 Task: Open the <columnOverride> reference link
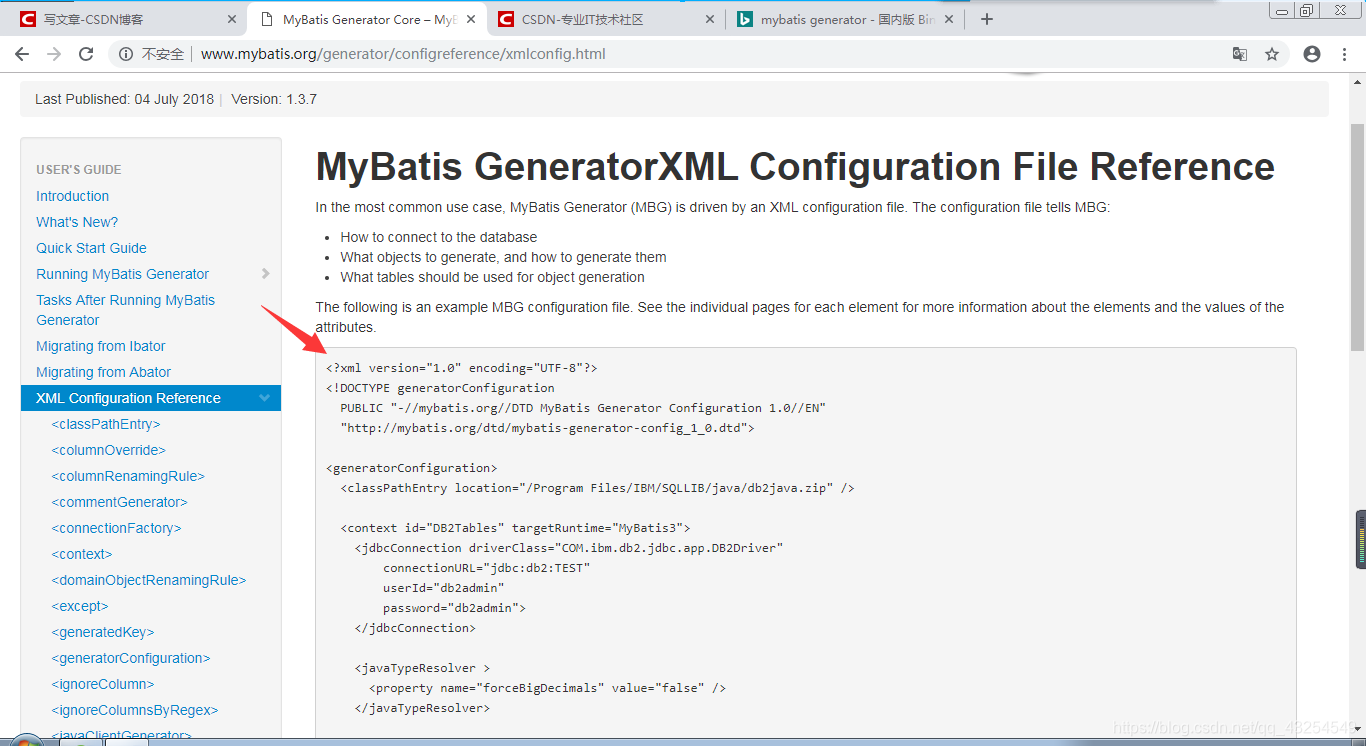[108, 450]
